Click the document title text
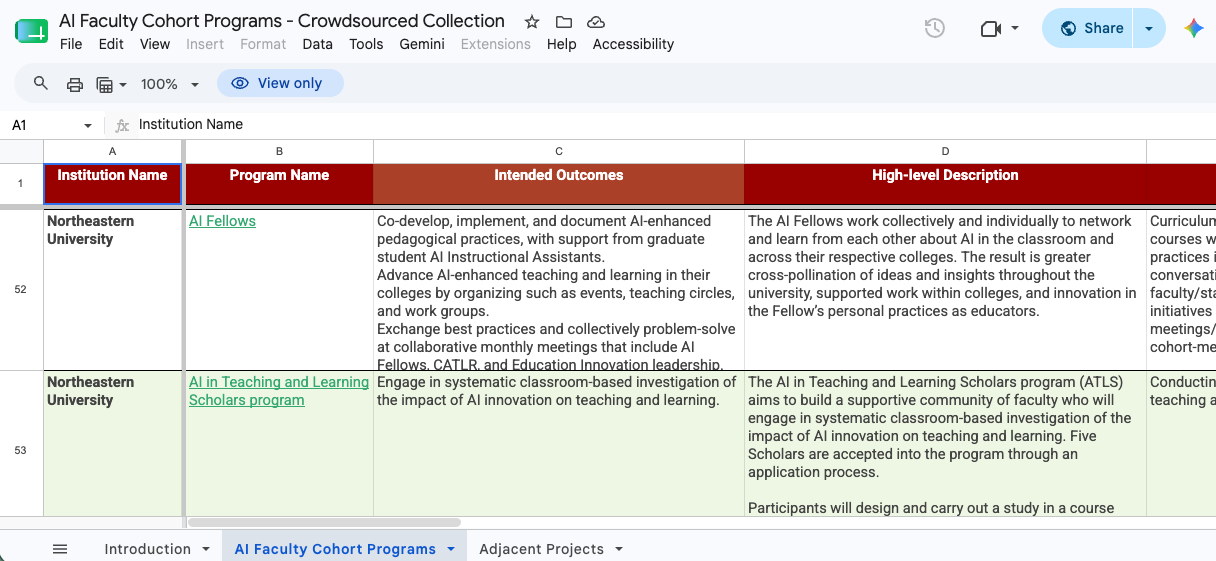This screenshot has width=1216, height=561. point(282,21)
